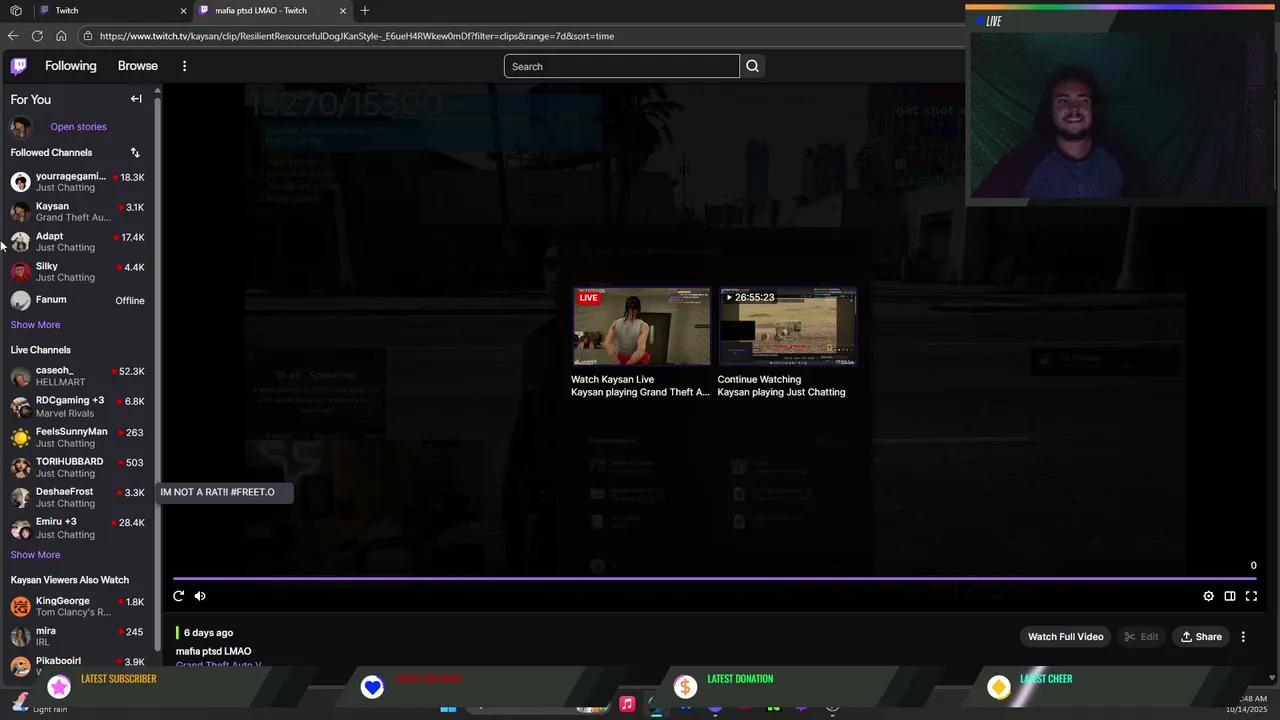Screen dimensions: 1280x720
Task: Show more followed channels
Action: pyautogui.click(x=35, y=325)
